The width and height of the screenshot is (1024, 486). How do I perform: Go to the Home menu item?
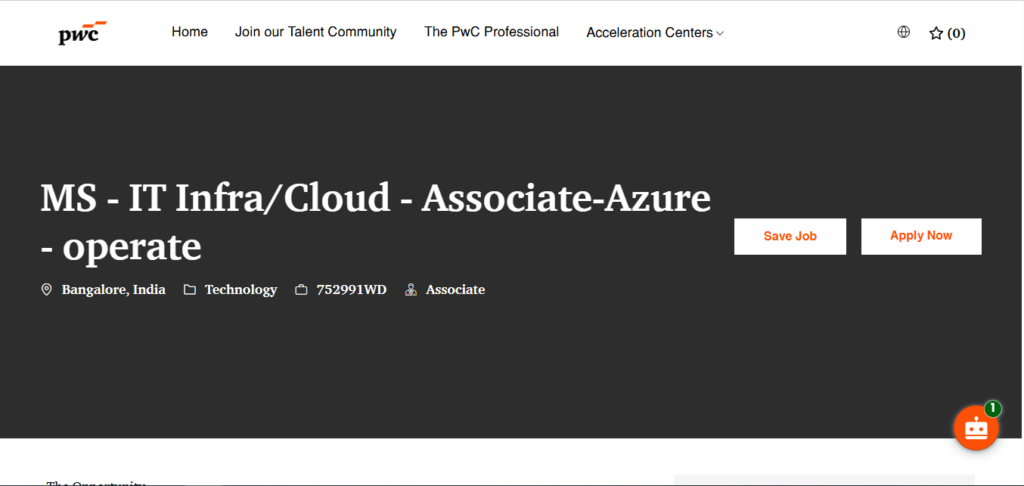[189, 32]
